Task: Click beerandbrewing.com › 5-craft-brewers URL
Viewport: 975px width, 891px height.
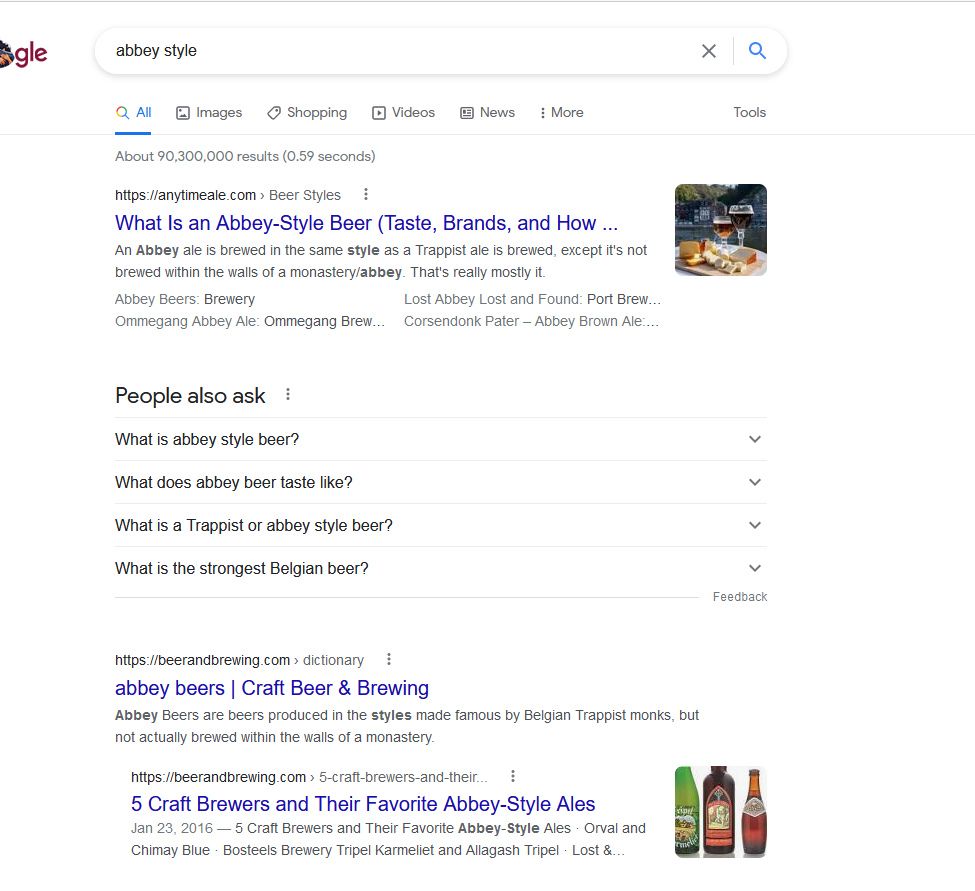Action: pyautogui.click(x=309, y=777)
